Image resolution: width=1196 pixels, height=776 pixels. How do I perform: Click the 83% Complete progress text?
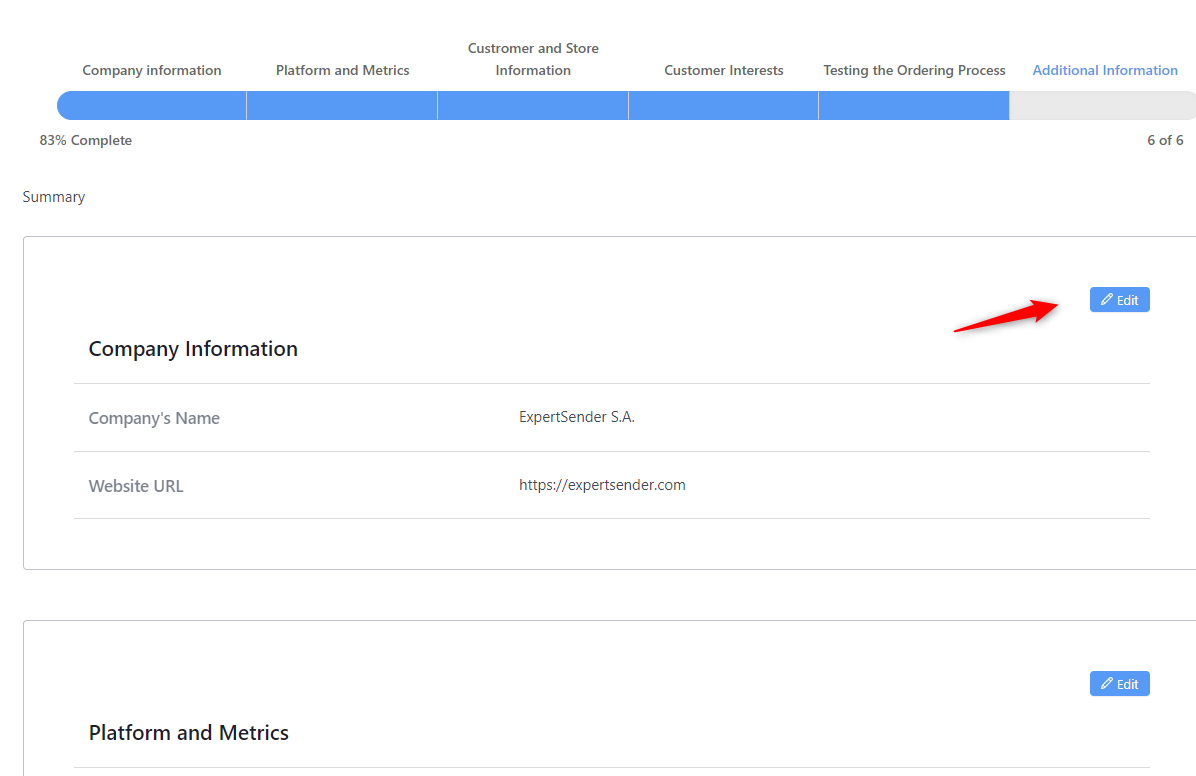coord(86,141)
